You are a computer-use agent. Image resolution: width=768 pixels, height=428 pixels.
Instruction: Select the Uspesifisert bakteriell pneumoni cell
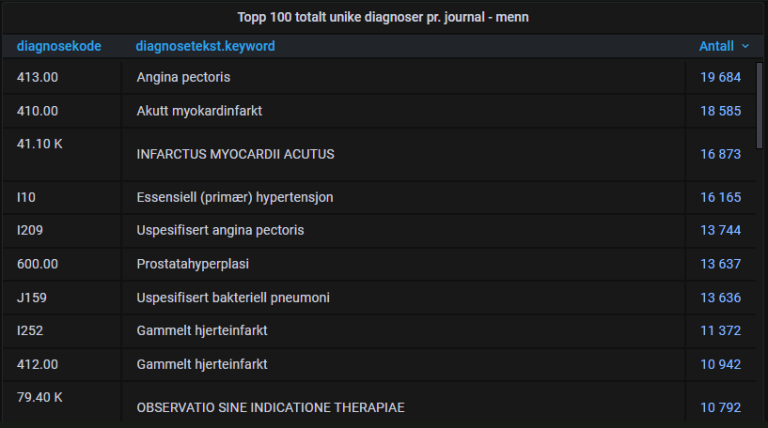[233, 298]
